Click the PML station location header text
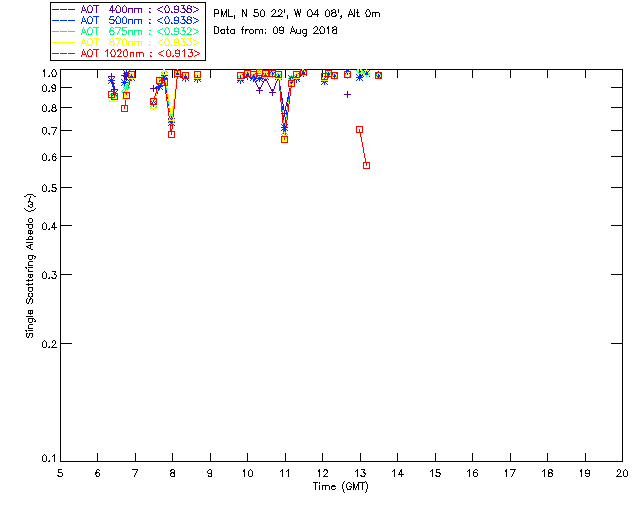The height and width of the screenshot is (512, 640). point(297,14)
